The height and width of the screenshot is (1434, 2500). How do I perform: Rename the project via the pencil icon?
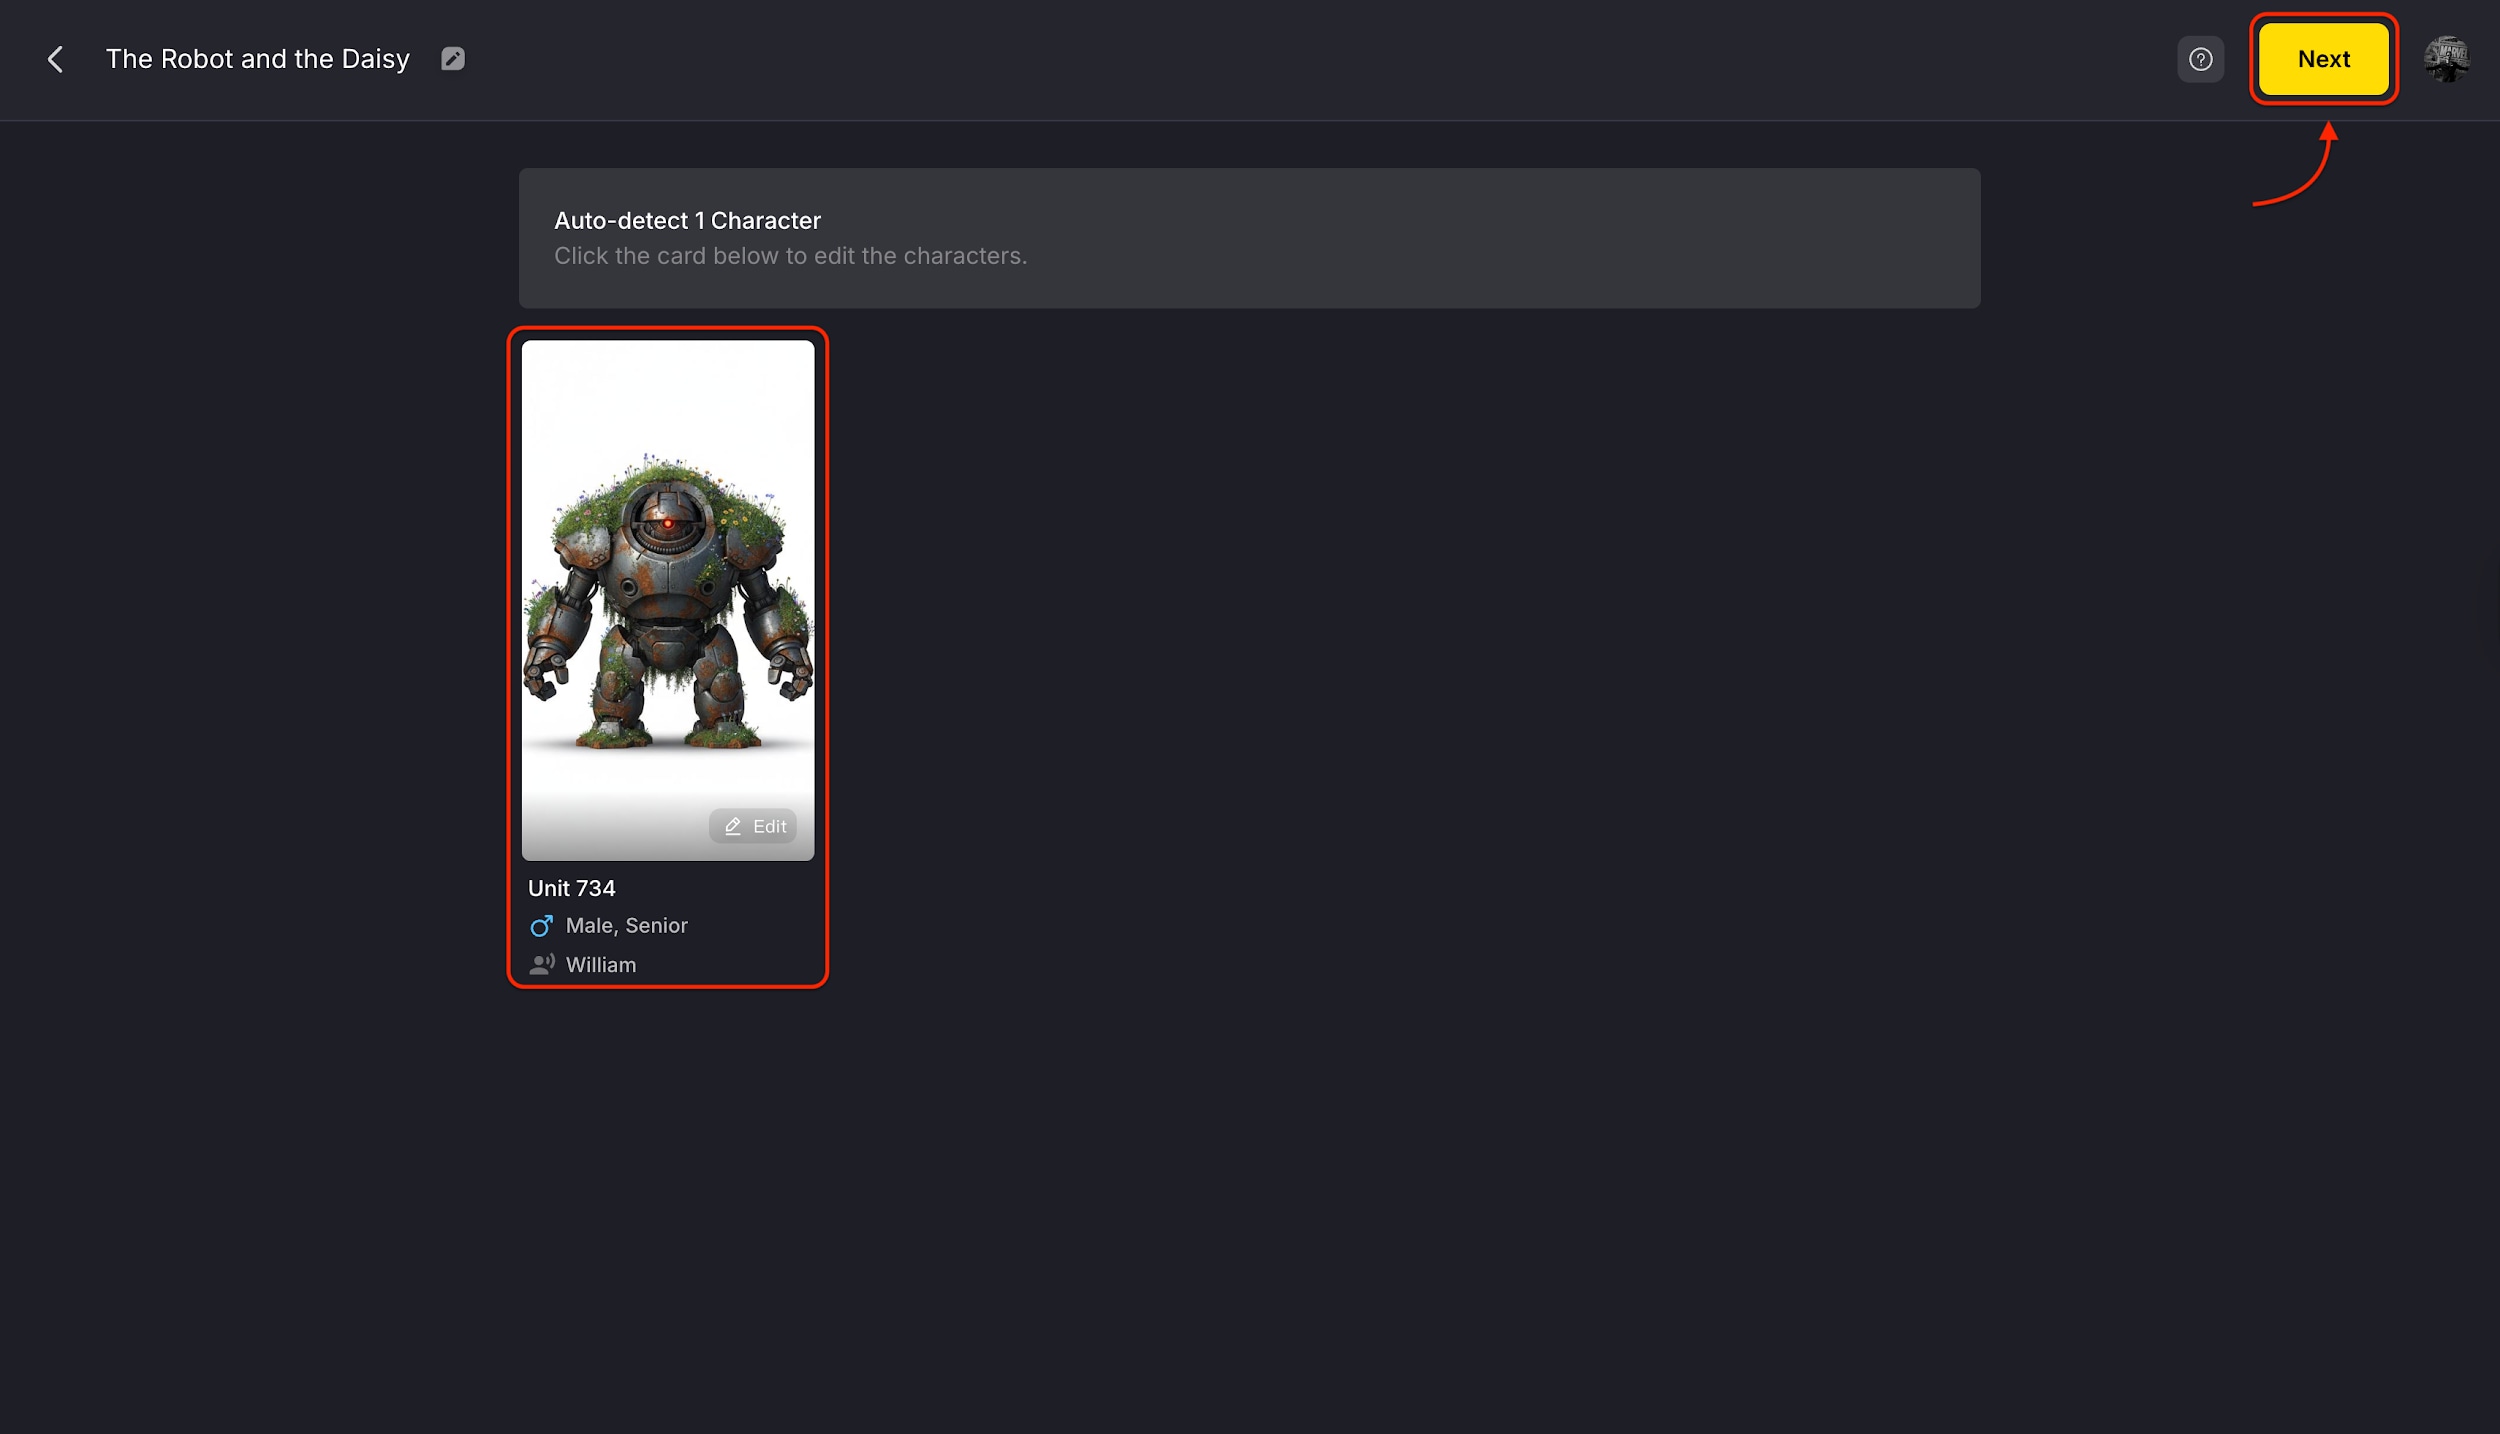[x=452, y=58]
